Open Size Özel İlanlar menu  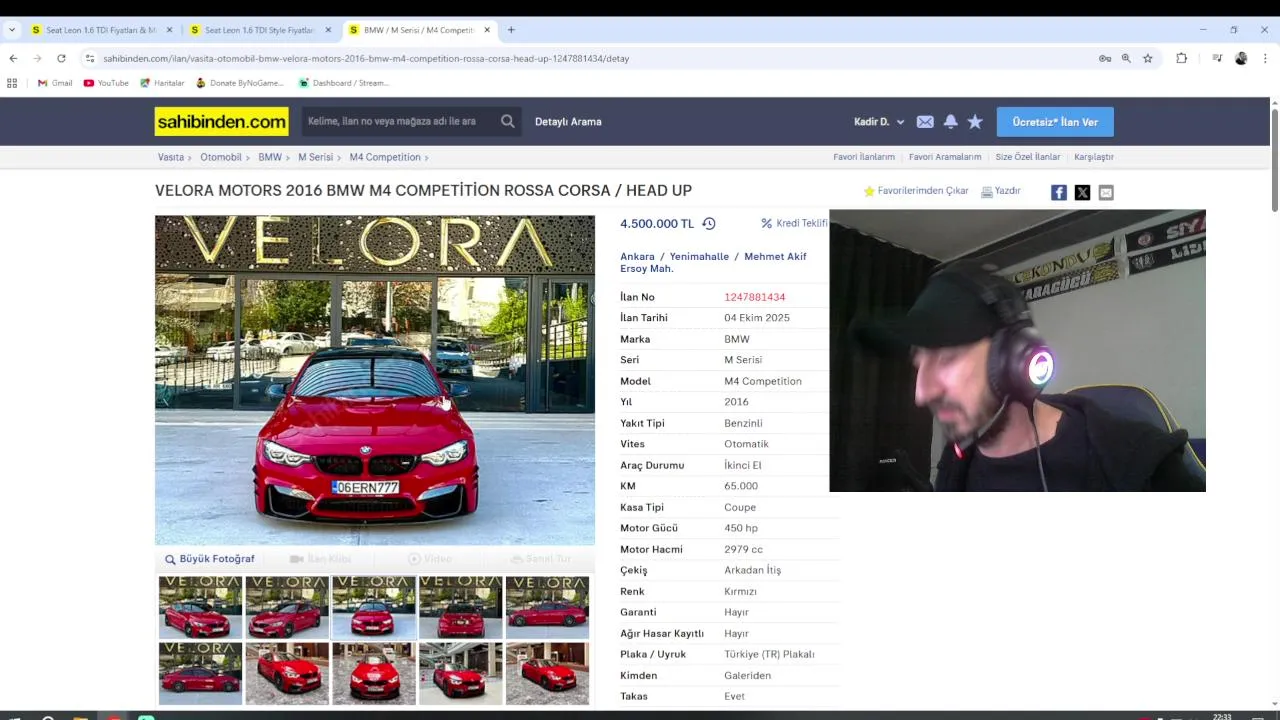coord(1028,157)
